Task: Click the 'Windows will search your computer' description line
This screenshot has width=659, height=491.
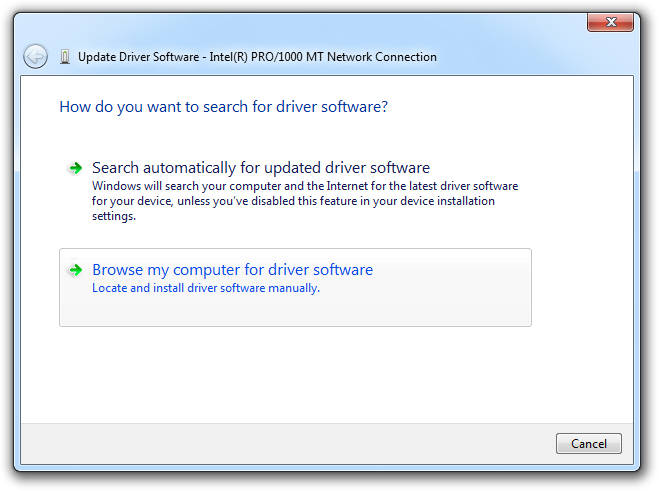Action: (305, 186)
